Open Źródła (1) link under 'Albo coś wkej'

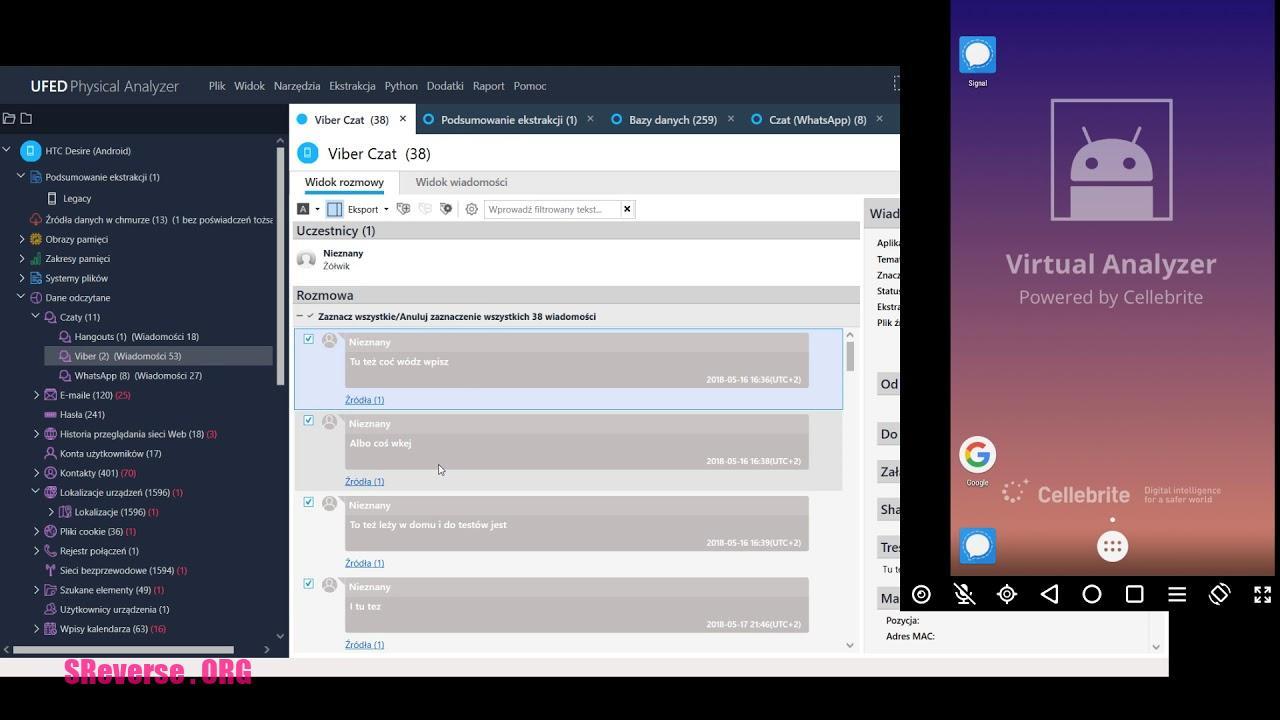pyautogui.click(x=364, y=481)
